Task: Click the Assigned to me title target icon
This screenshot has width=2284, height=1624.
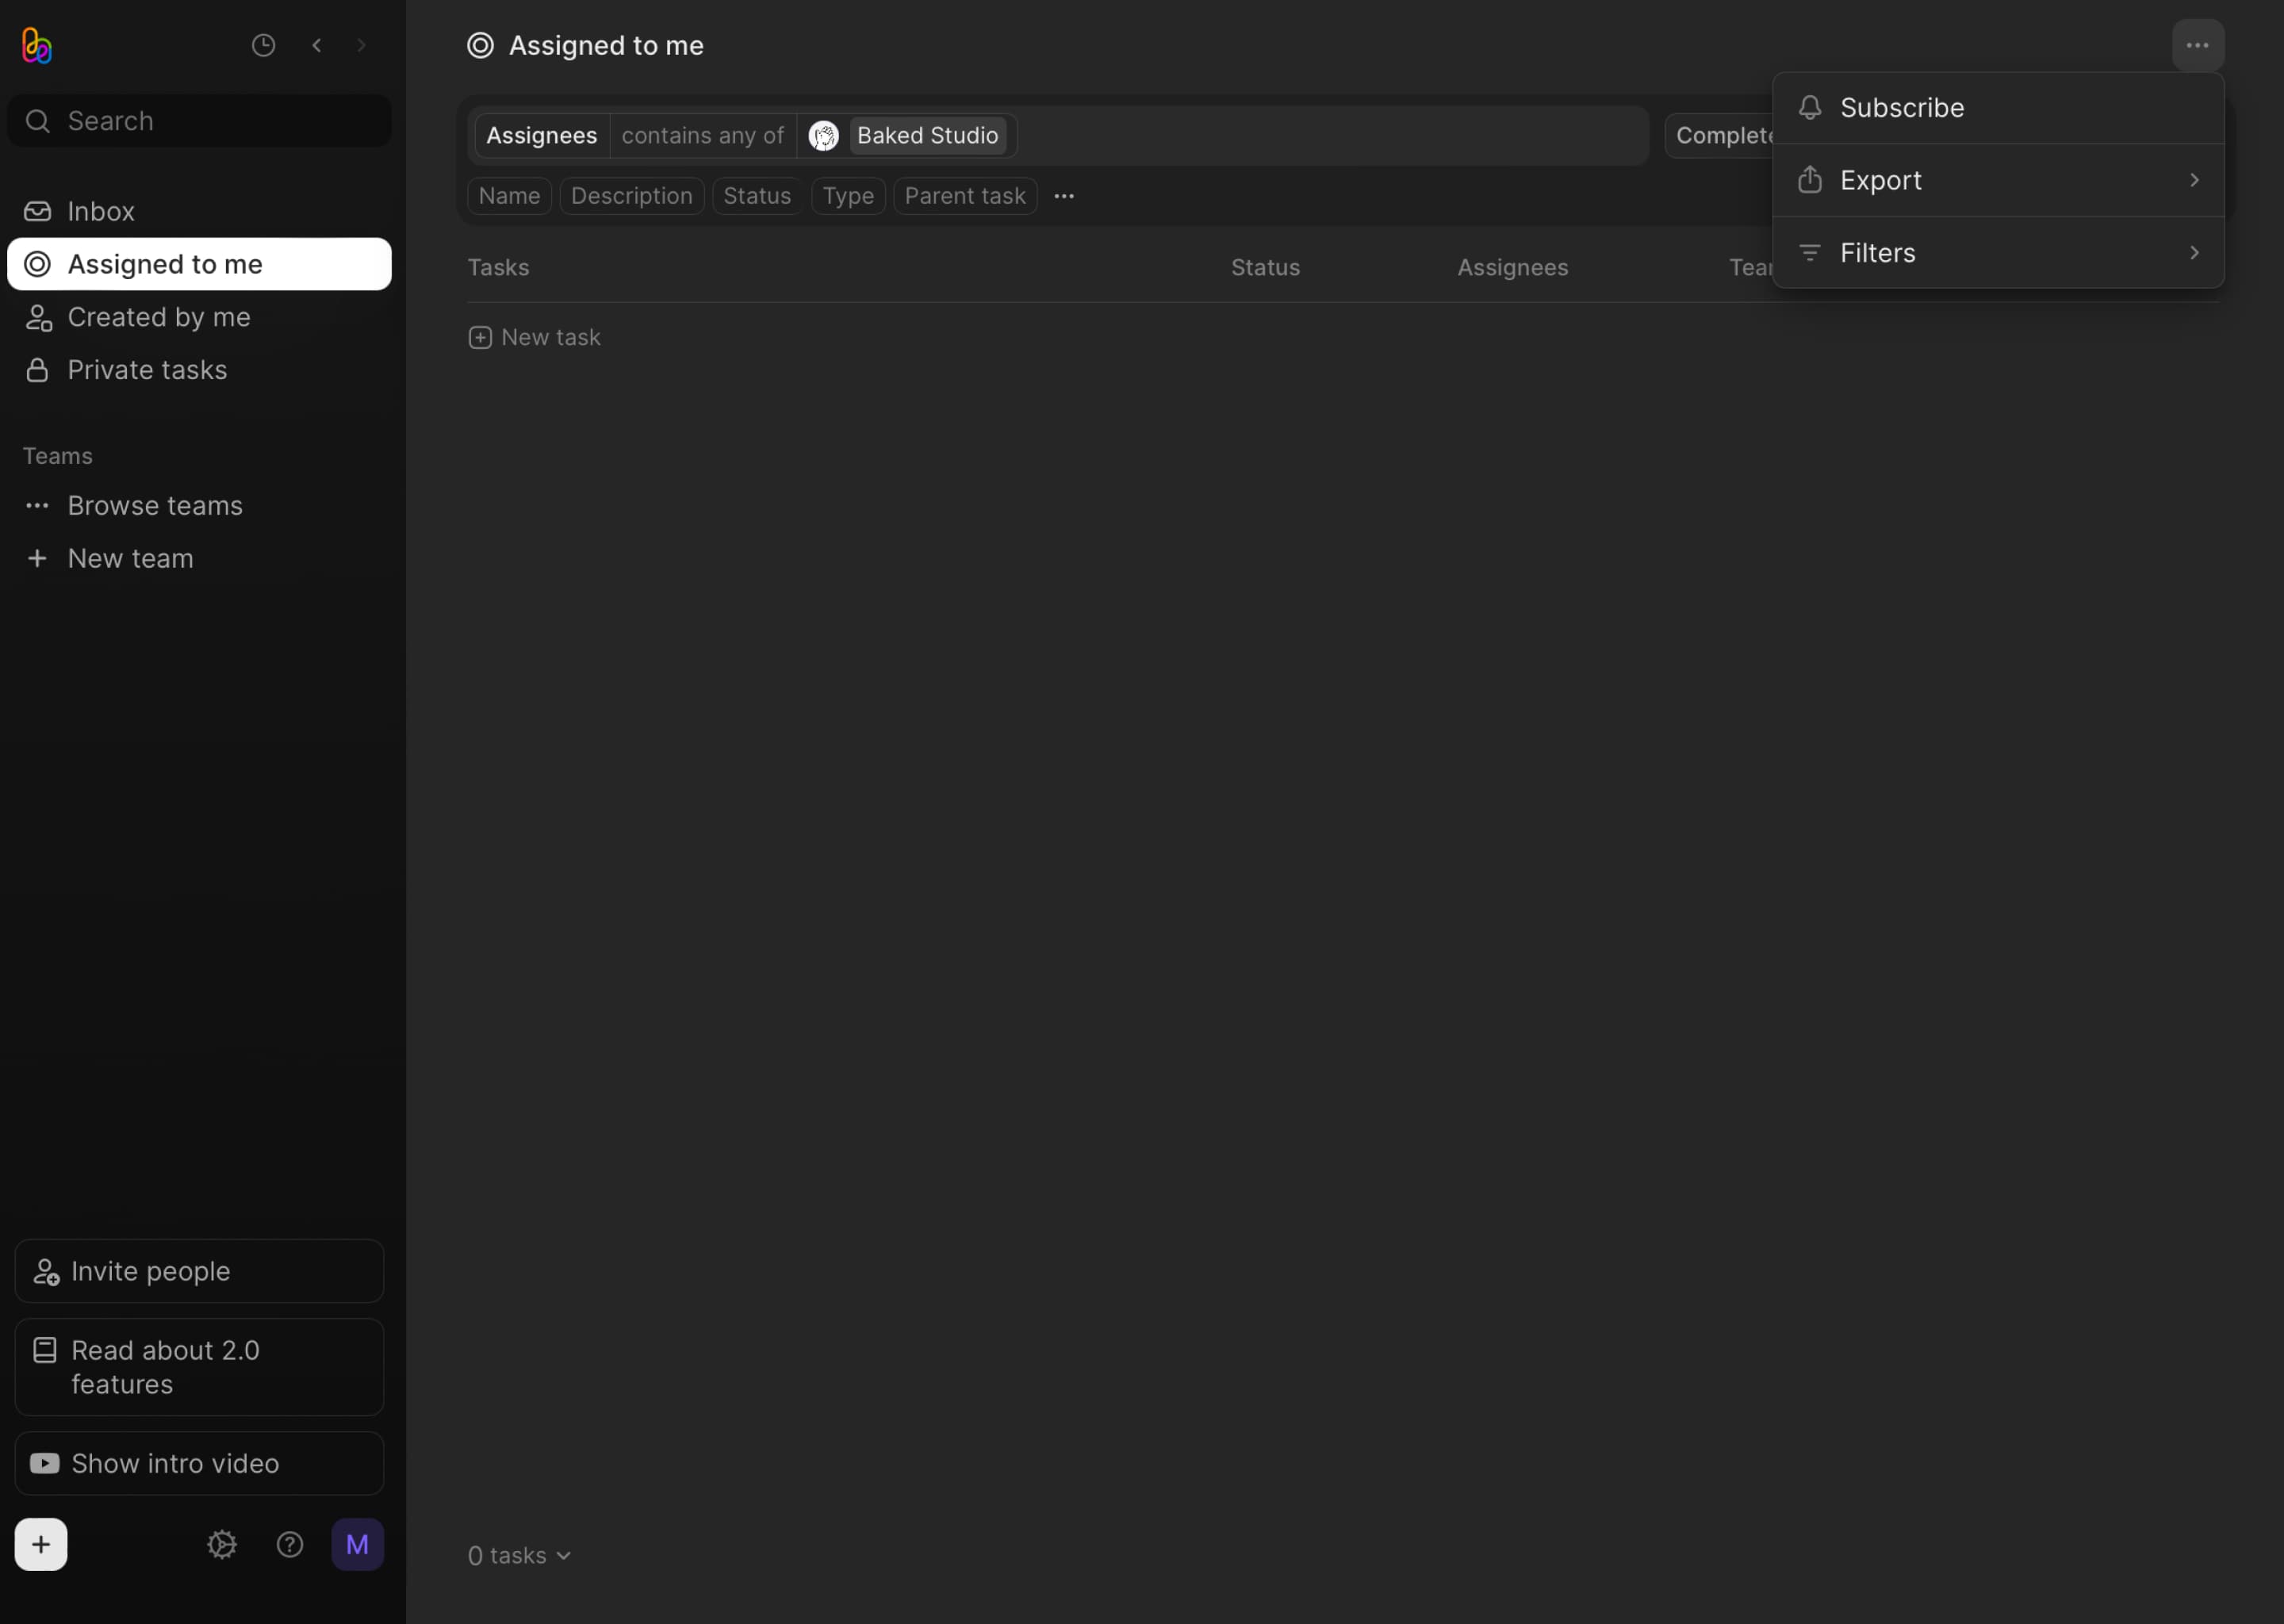Action: click(480, 46)
